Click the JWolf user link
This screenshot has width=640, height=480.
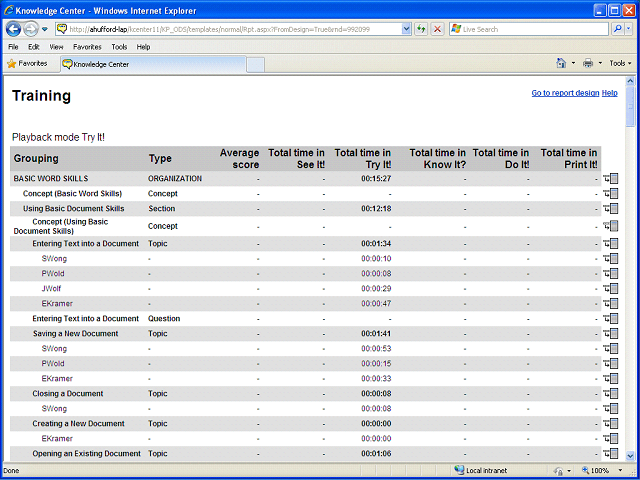click(51, 289)
